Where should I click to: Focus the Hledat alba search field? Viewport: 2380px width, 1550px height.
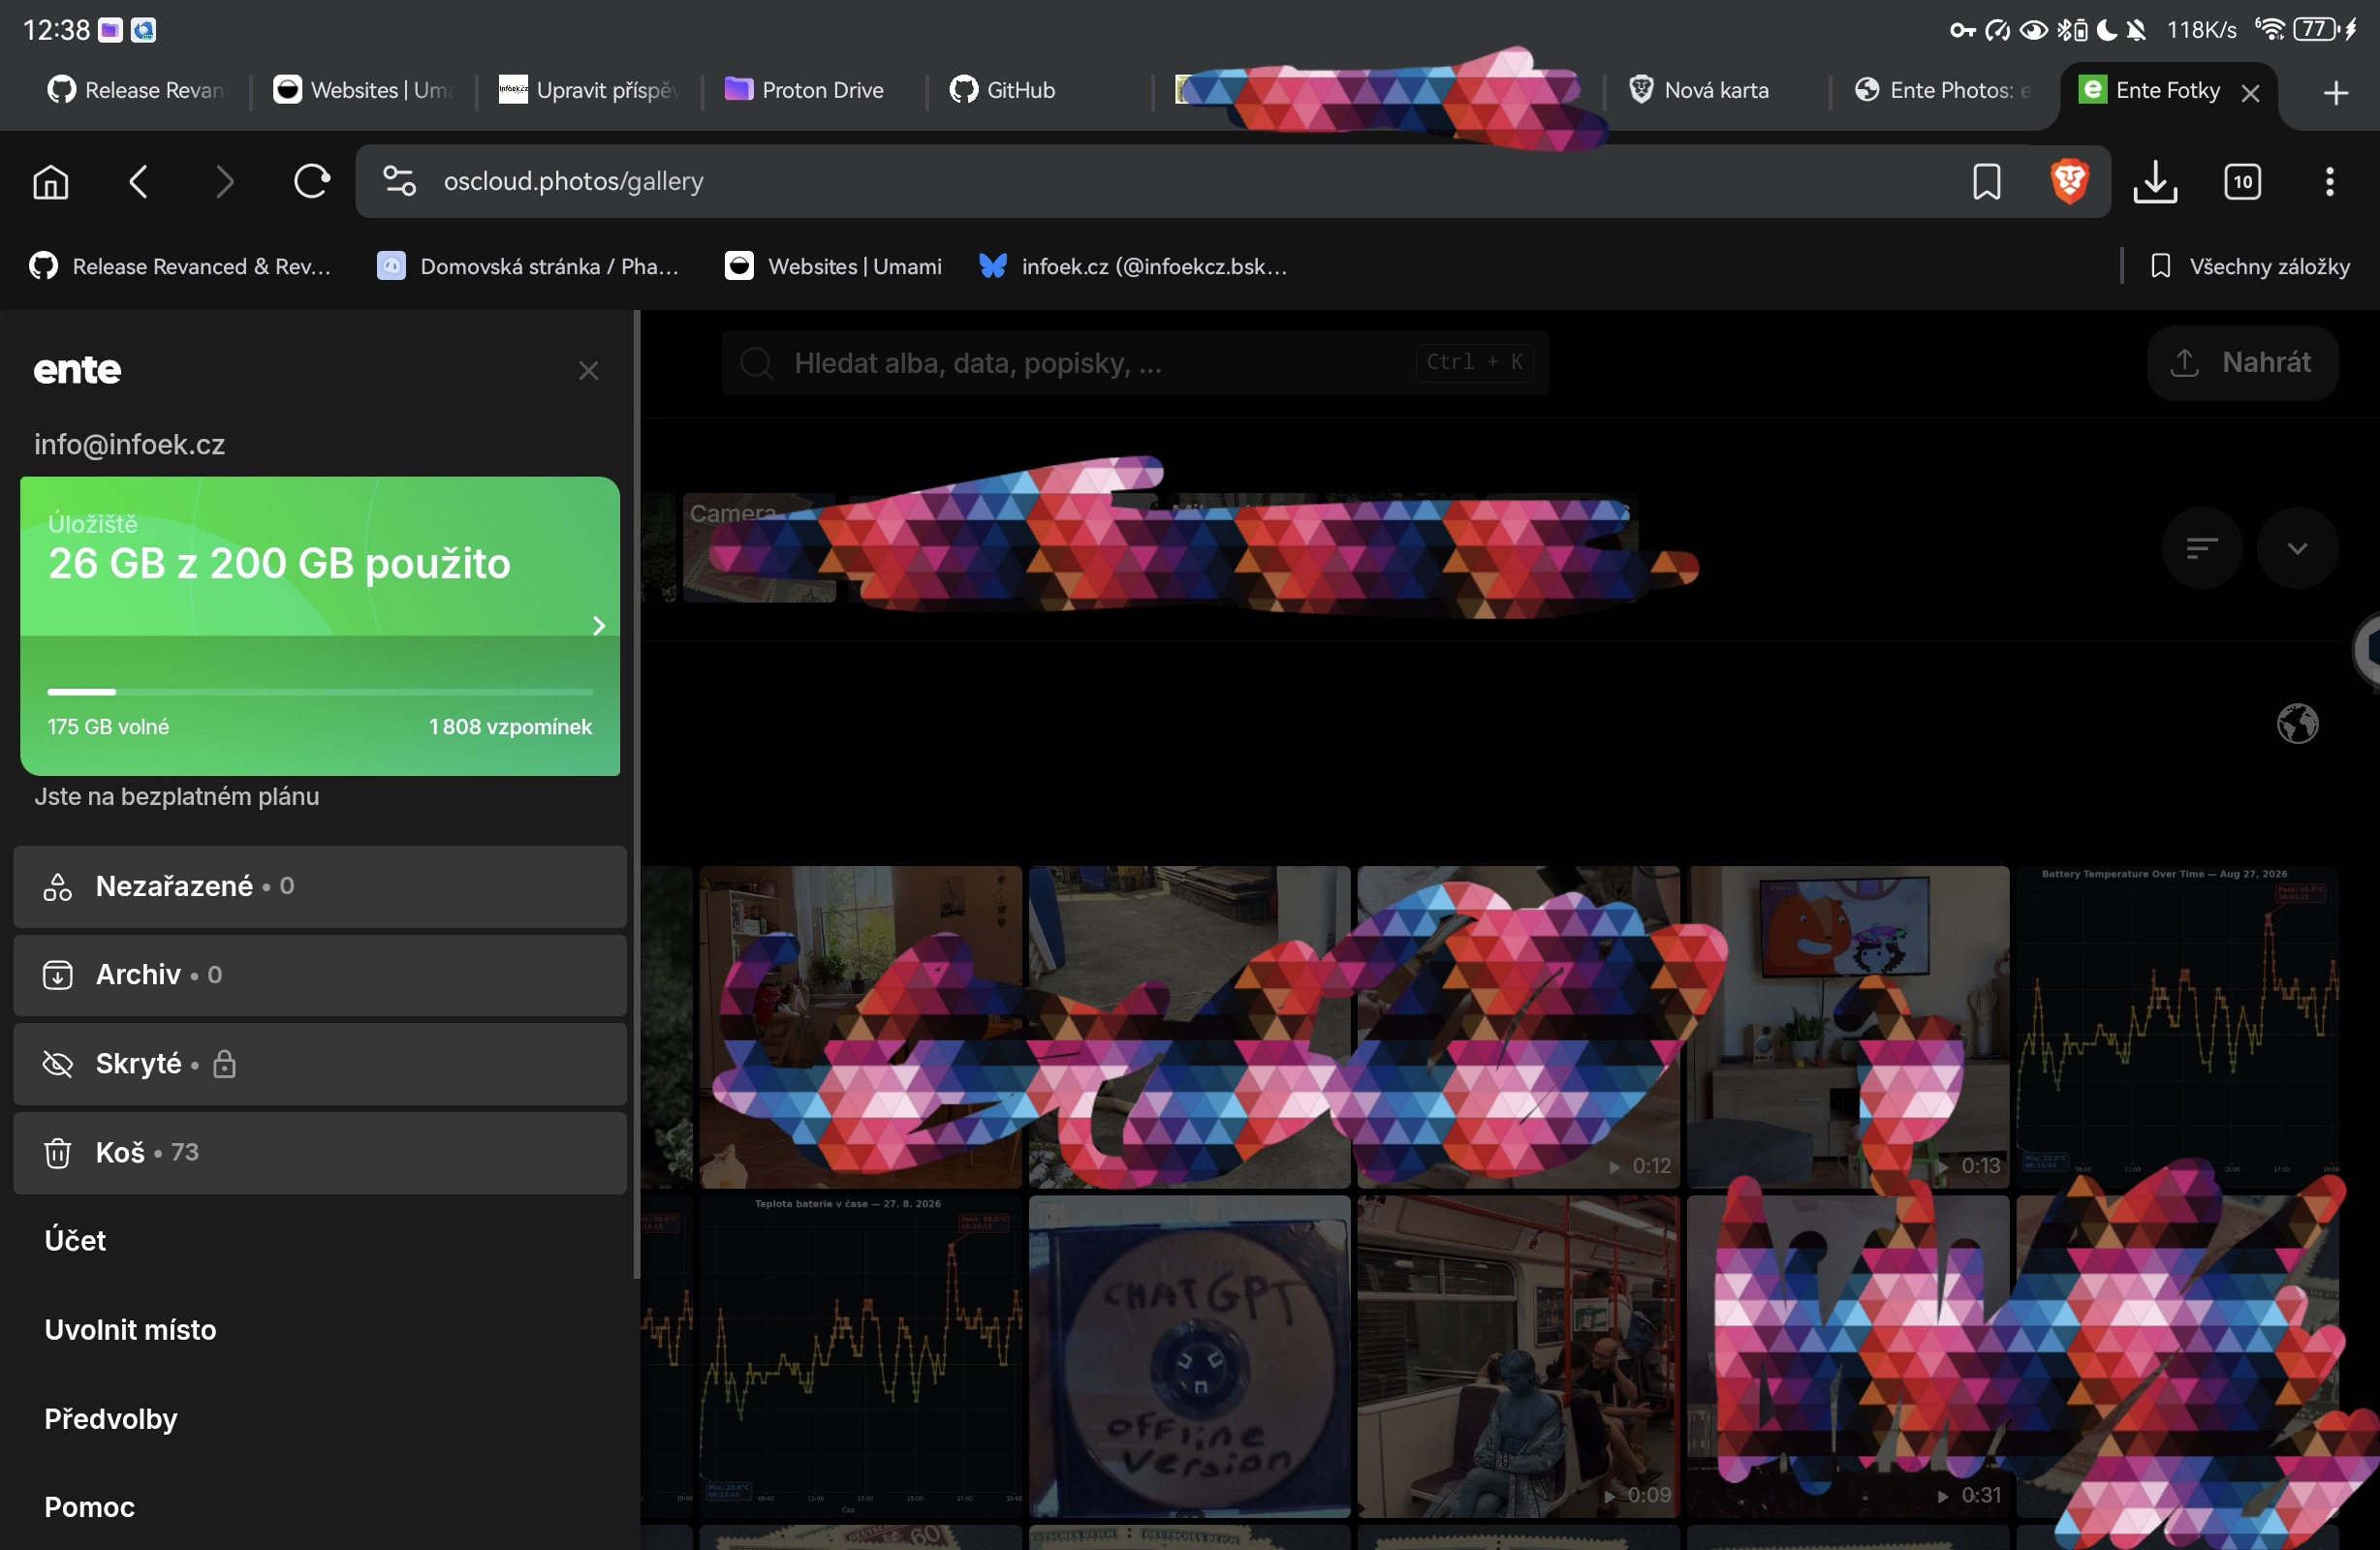(x=1134, y=363)
